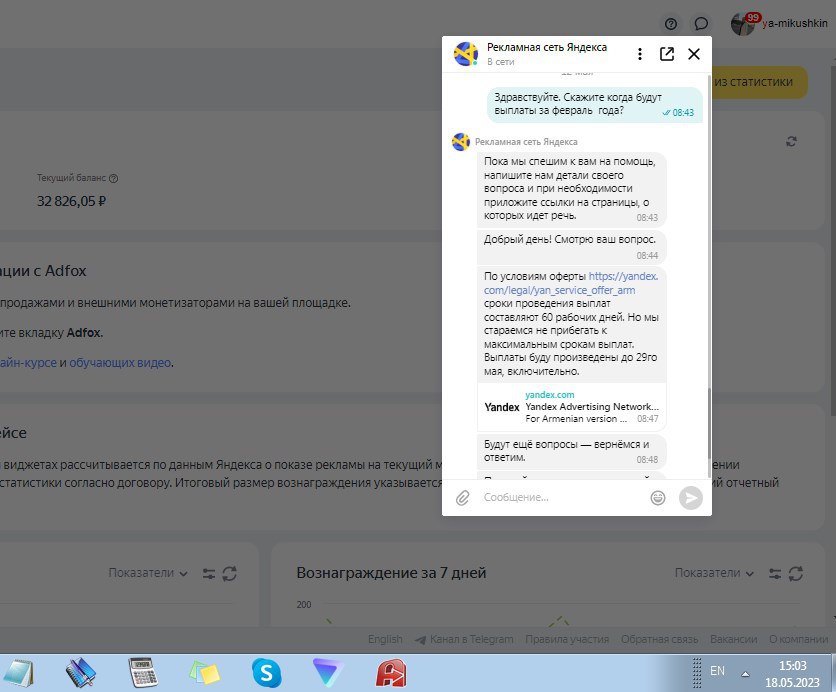This screenshot has height=692, width=836.
Task: Launch Calculator from the taskbar
Action: click(x=143, y=673)
